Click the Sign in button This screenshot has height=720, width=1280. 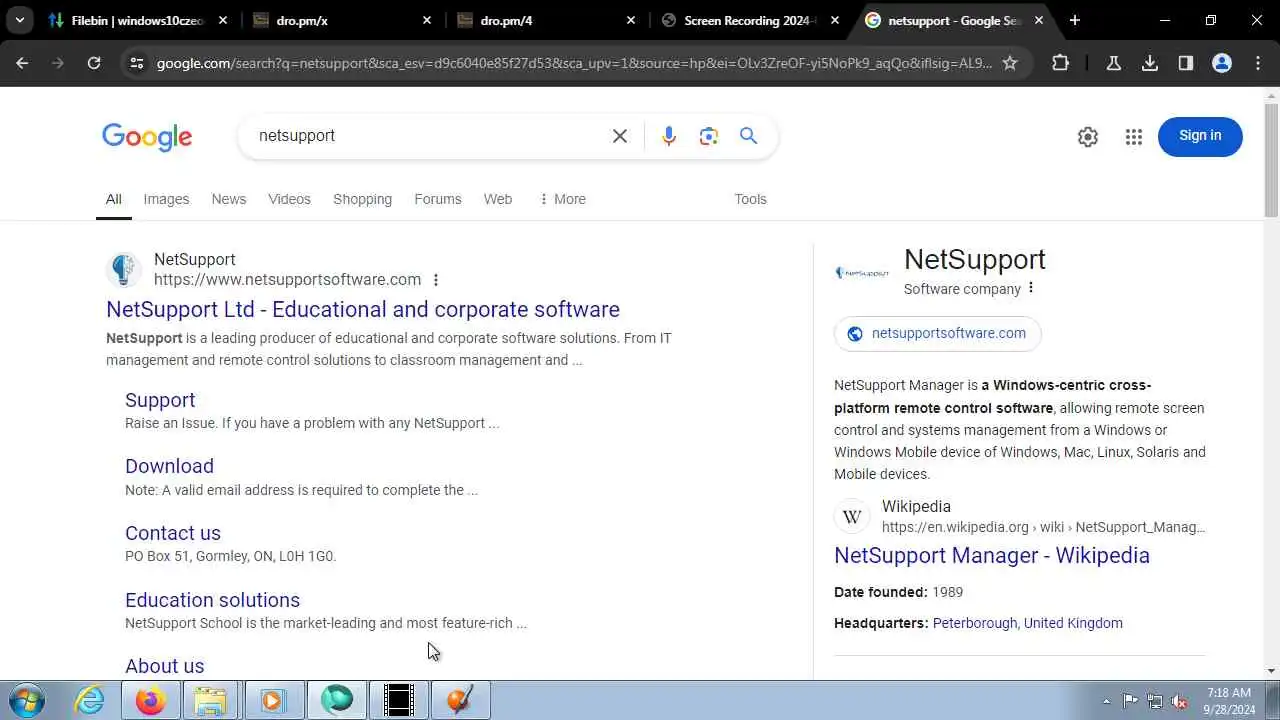coord(1200,136)
